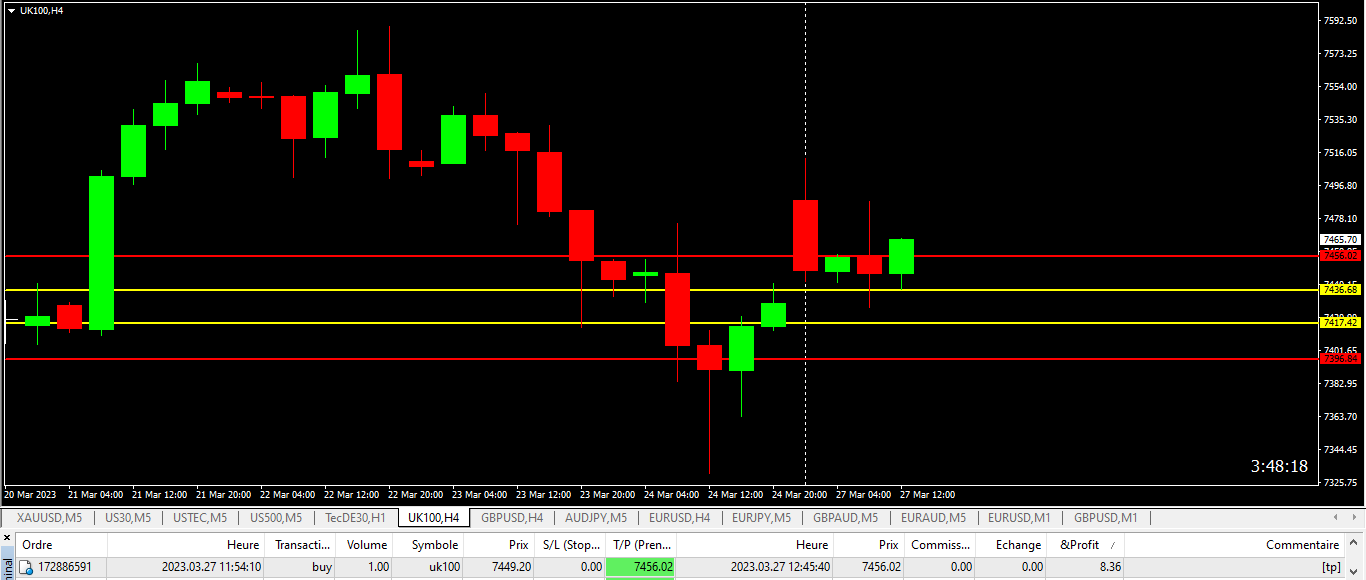Switch to the EURAUD,M5 chart tab
Image resolution: width=1366 pixels, height=580 pixels.
coord(933,518)
